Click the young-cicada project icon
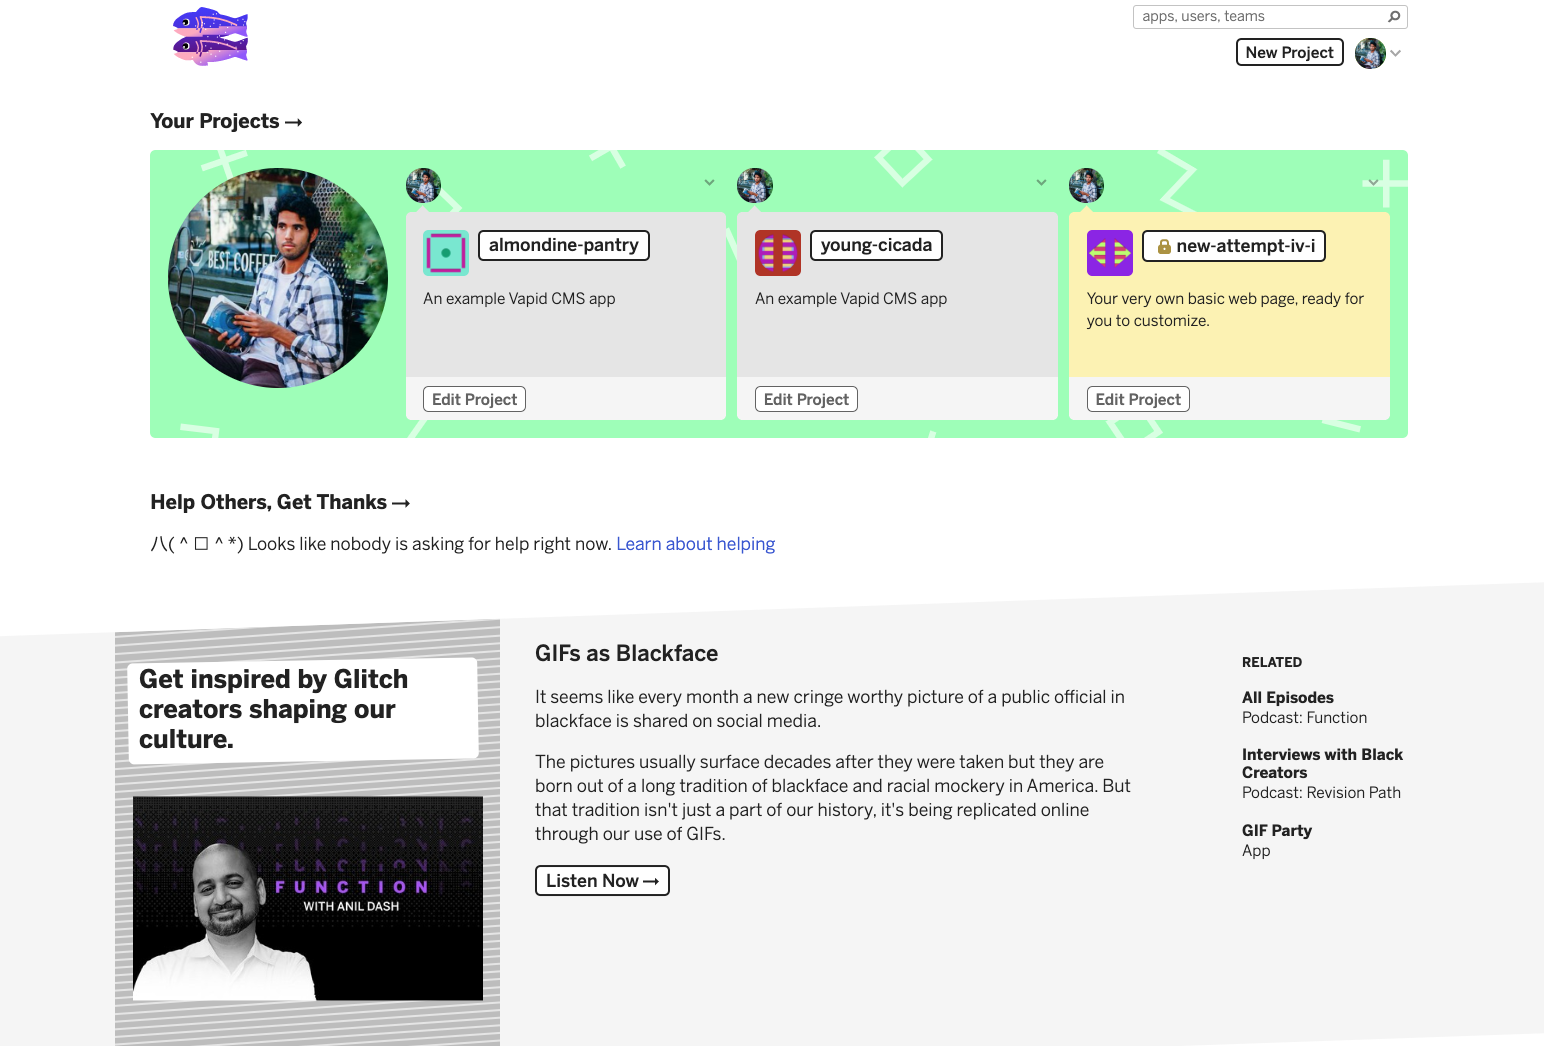1544x1046 pixels. click(x=778, y=253)
